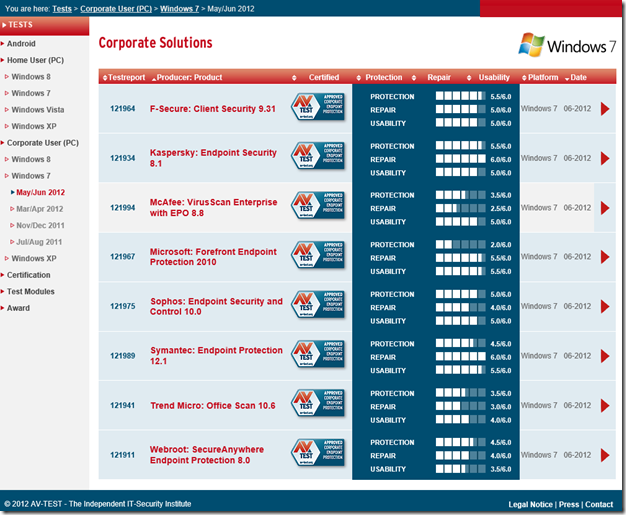Screen dimensions: 626x515
Task: Open red arrow for Symantec row
Action: pos(605,356)
